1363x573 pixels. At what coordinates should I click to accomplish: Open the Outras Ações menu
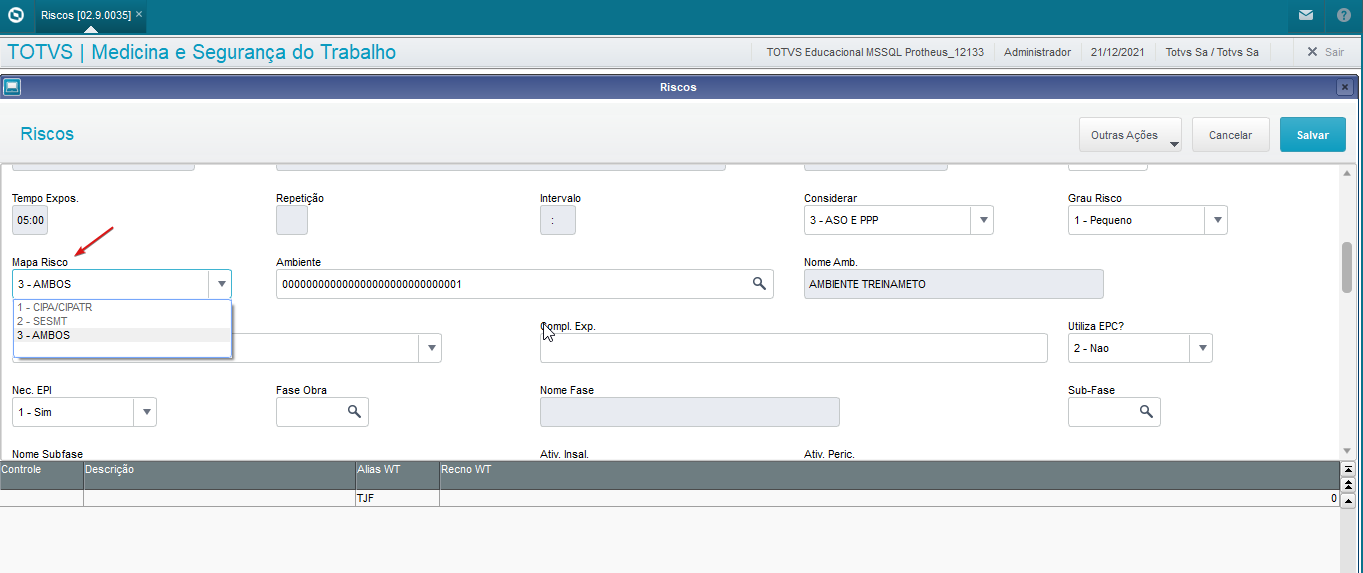click(x=1130, y=135)
